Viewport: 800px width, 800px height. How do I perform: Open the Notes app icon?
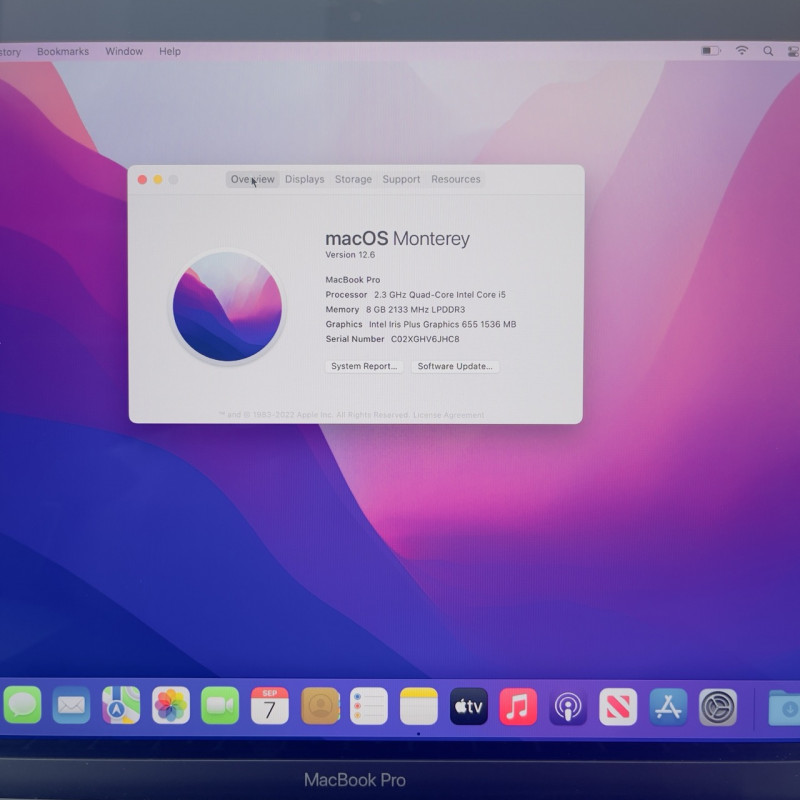419,706
